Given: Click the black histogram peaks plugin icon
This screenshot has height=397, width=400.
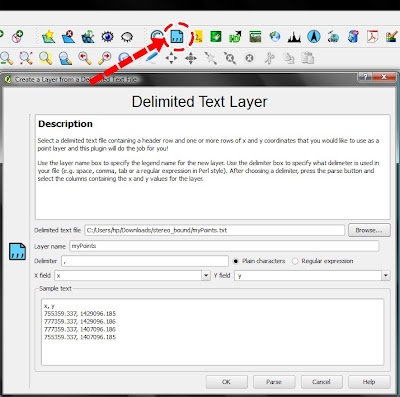Looking at the screenshot, I should click(x=294, y=37).
